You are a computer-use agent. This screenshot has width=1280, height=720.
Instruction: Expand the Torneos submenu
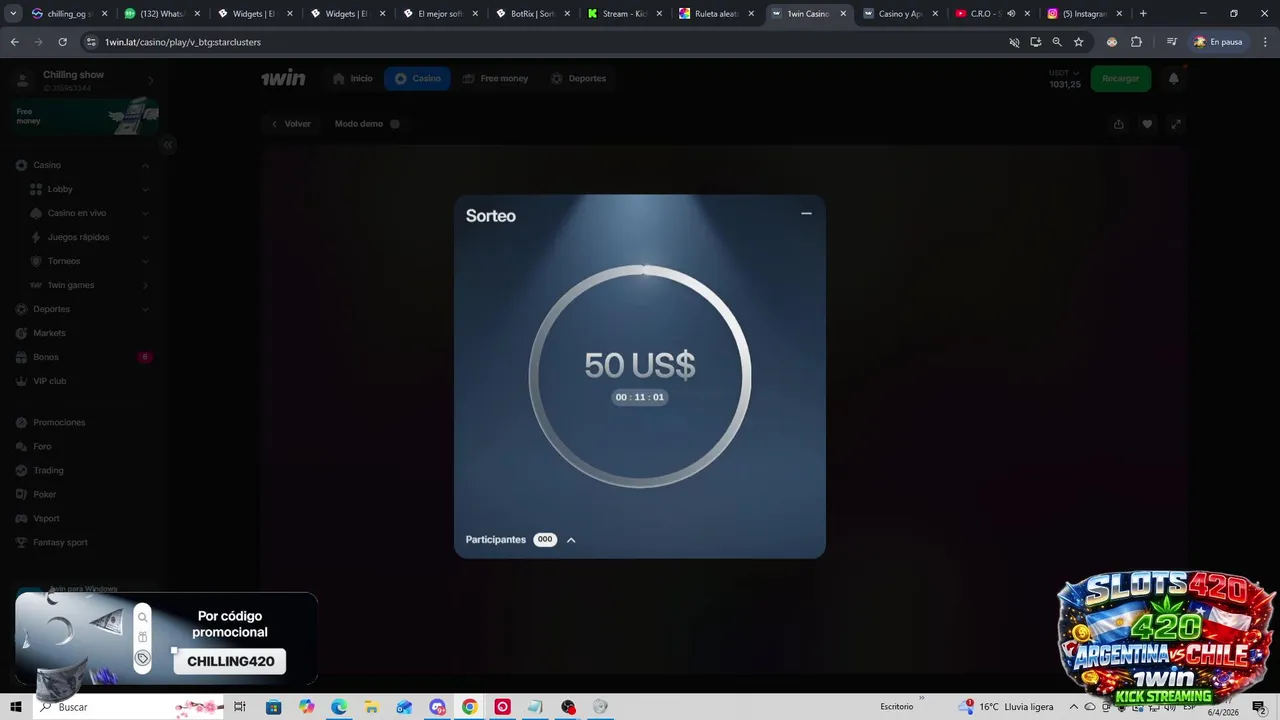[x=145, y=261]
